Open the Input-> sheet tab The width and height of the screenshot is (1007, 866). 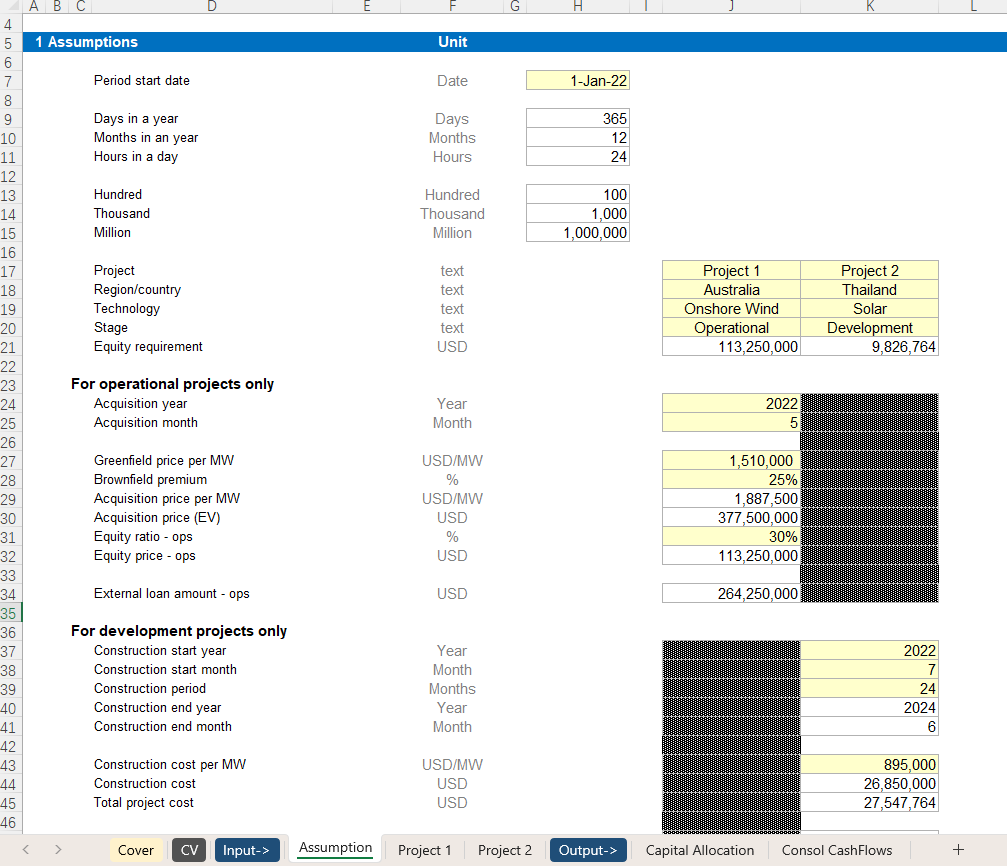pyautogui.click(x=246, y=850)
